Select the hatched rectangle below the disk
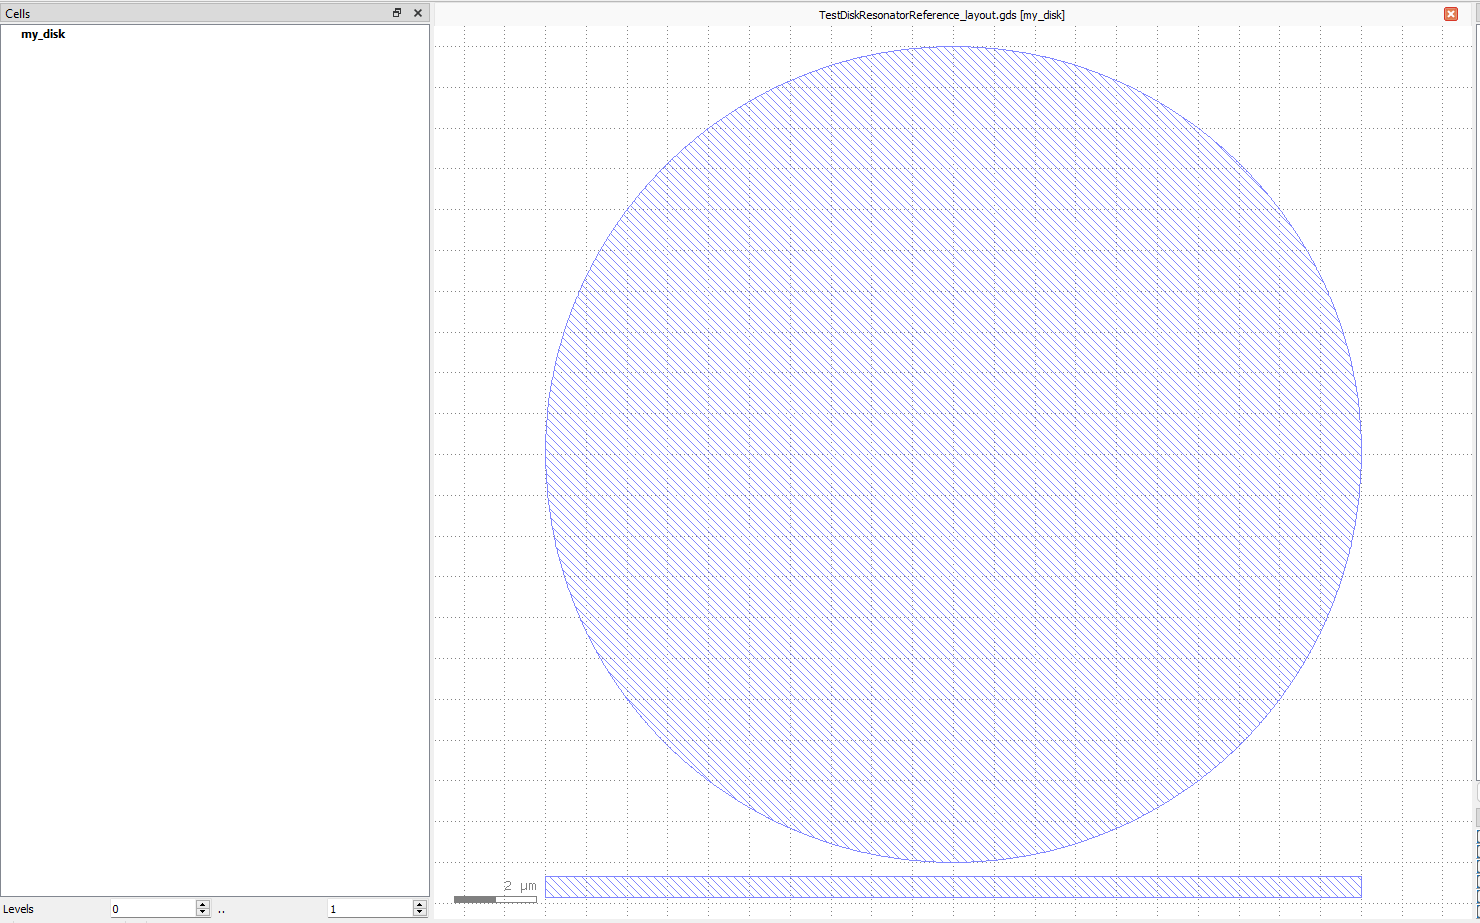This screenshot has width=1480, height=923. click(953, 887)
